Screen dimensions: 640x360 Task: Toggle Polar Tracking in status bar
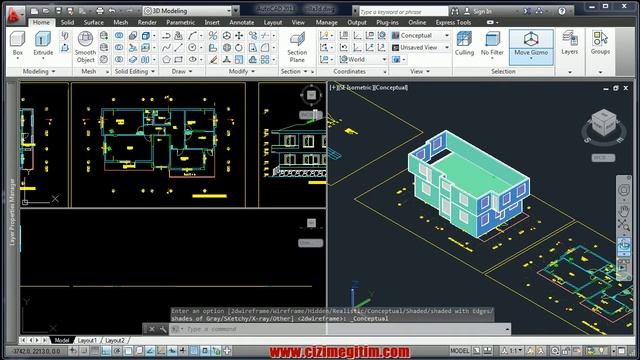117,351
